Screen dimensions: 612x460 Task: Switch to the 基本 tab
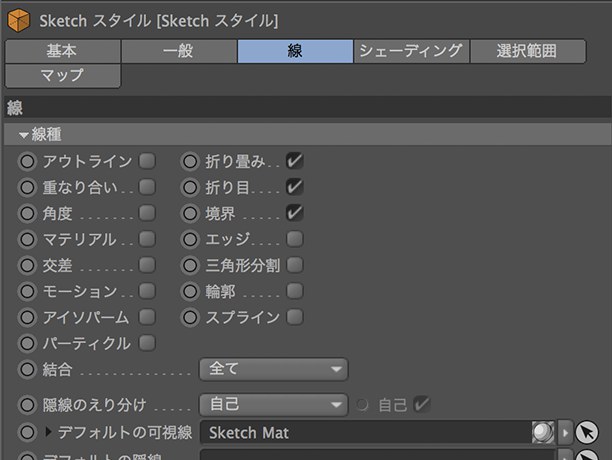pyautogui.click(x=62, y=51)
